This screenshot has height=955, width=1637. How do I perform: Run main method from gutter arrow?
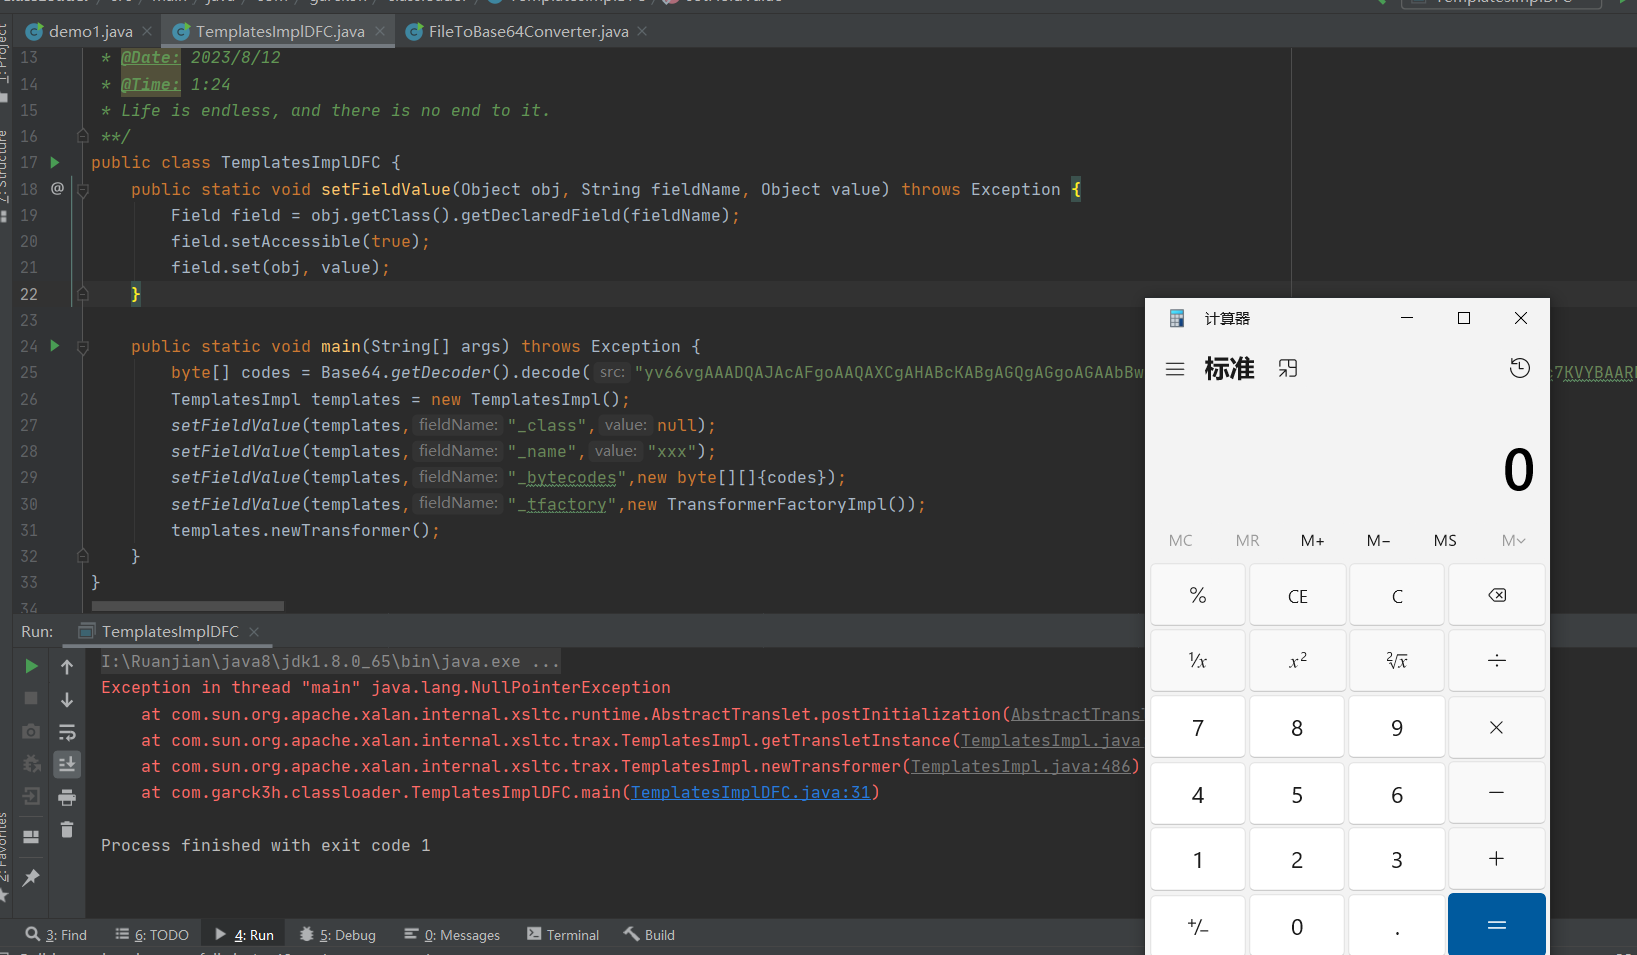[x=55, y=346]
